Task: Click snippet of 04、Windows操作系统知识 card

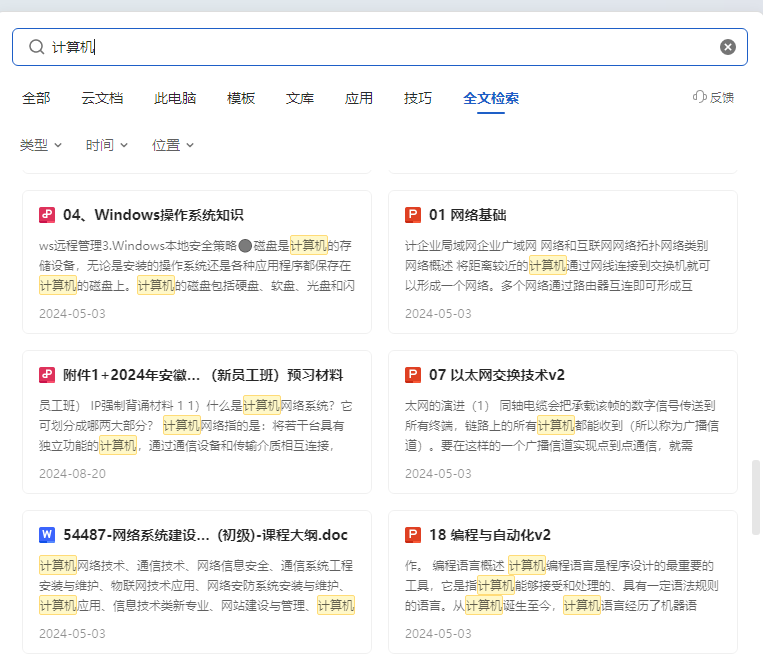Action: [x=197, y=265]
